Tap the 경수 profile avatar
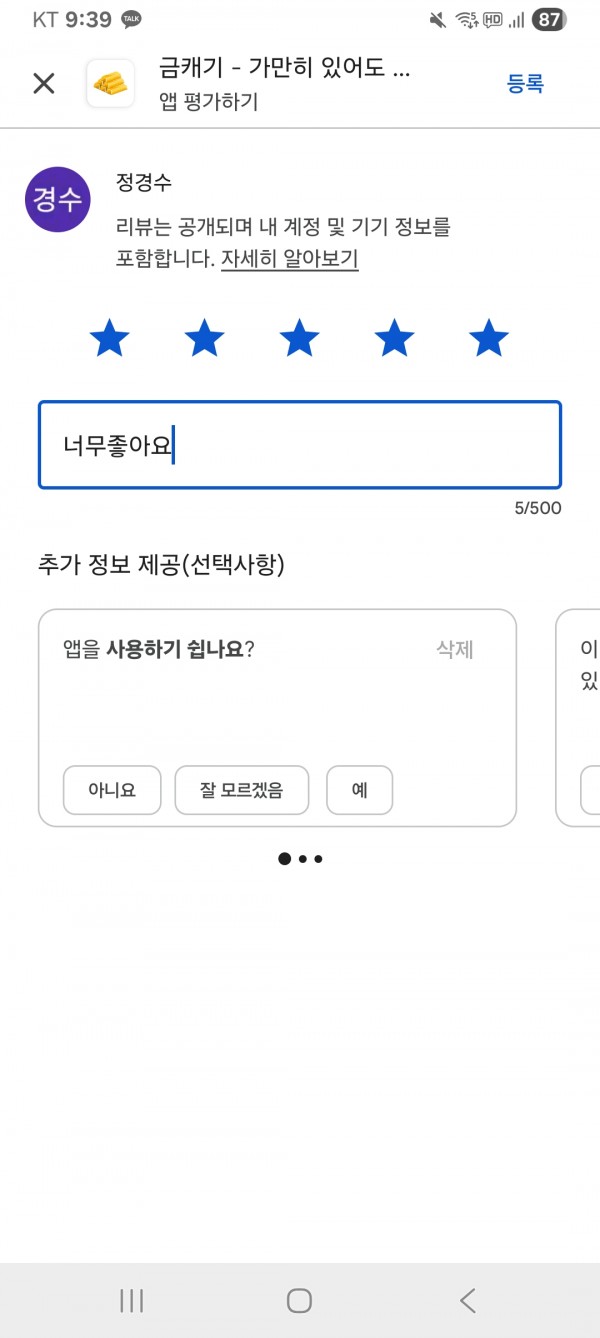Viewport: 600px width, 1338px height. pyautogui.click(x=58, y=199)
